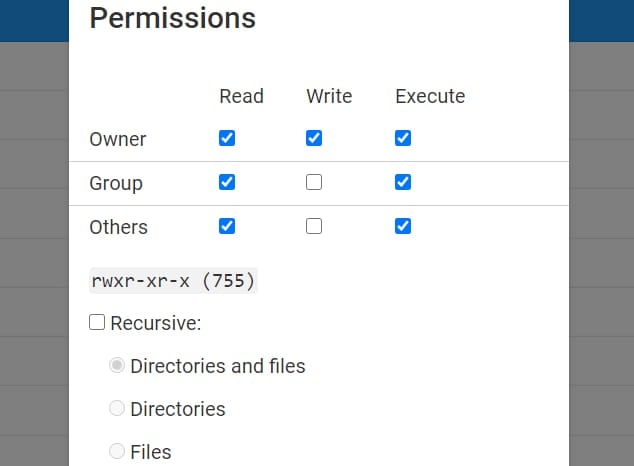Click the Write column header

click(329, 96)
